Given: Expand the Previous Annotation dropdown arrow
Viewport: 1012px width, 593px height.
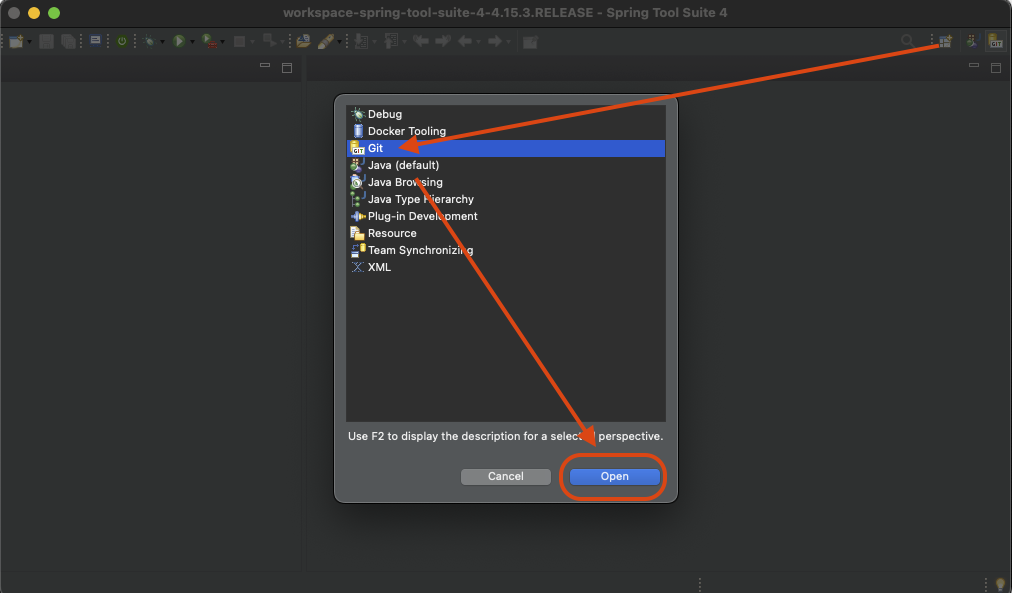Looking at the screenshot, I should (x=405, y=42).
